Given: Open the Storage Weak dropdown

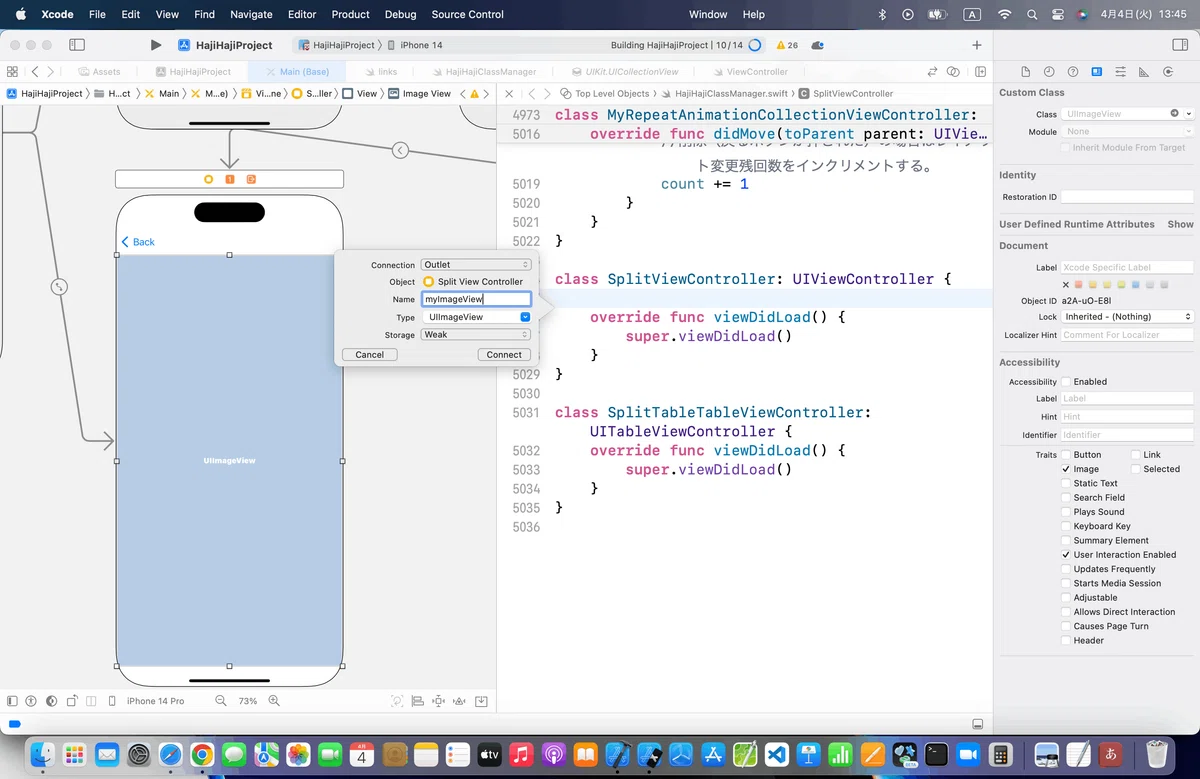Looking at the screenshot, I should (x=476, y=335).
